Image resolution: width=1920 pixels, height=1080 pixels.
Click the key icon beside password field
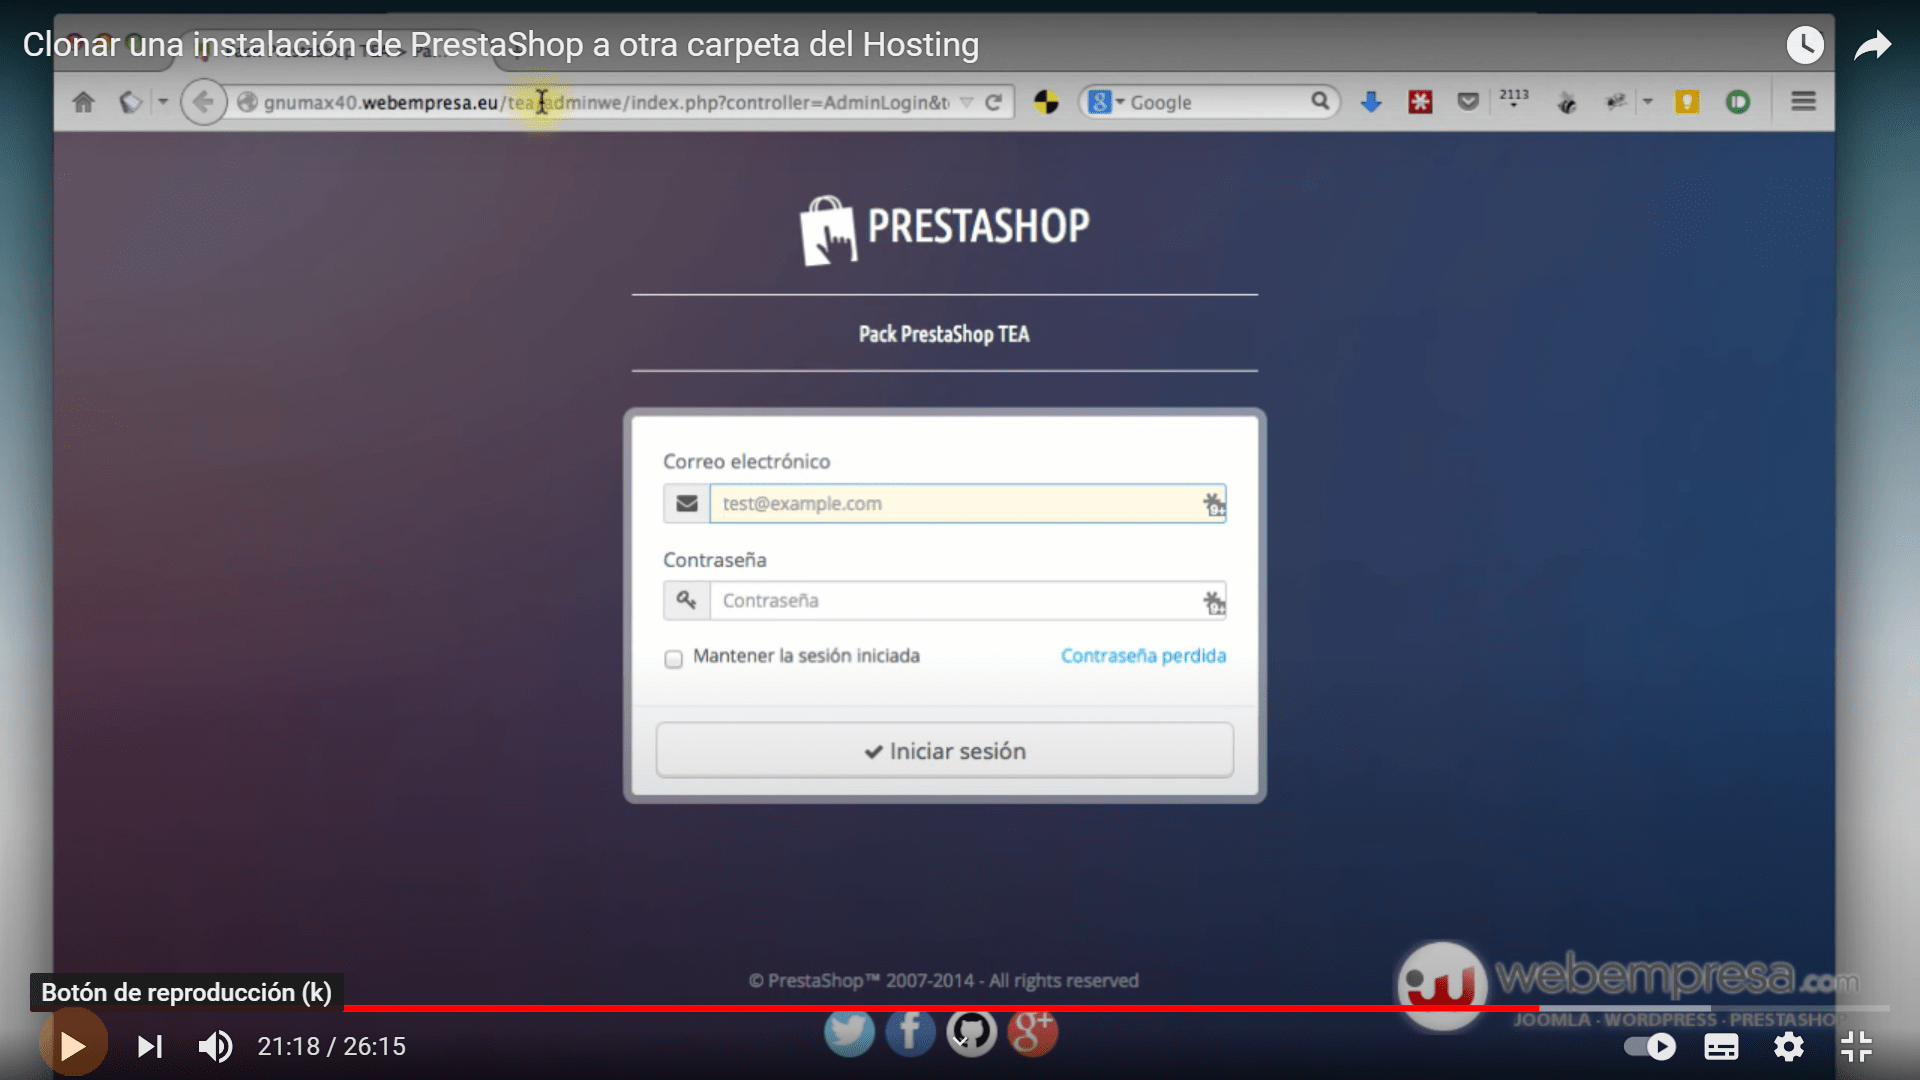687,601
